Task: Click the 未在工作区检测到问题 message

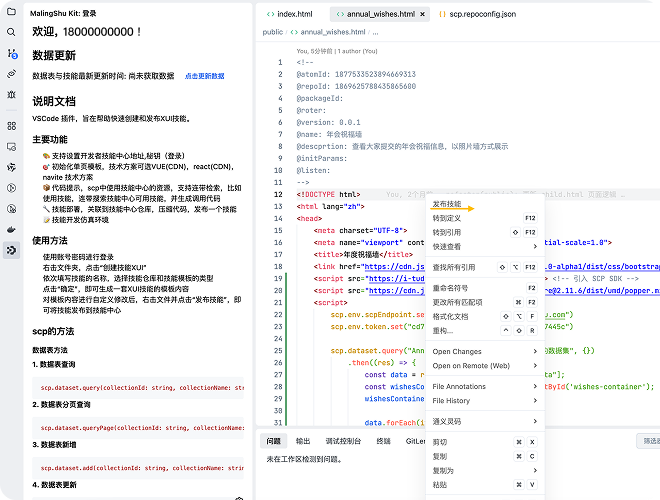Action: click(x=304, y=459)
